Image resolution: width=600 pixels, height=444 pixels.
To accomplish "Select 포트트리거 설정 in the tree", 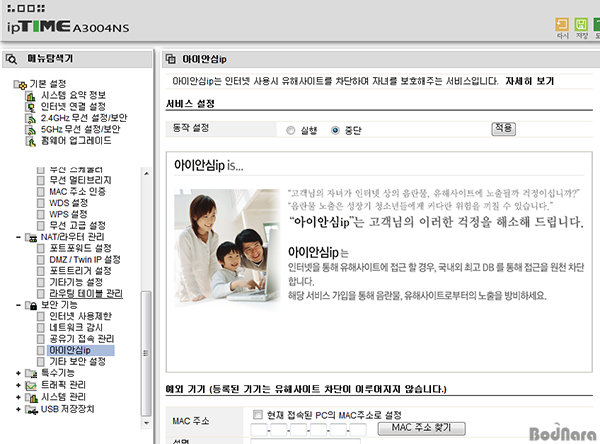I will (80, 271).
